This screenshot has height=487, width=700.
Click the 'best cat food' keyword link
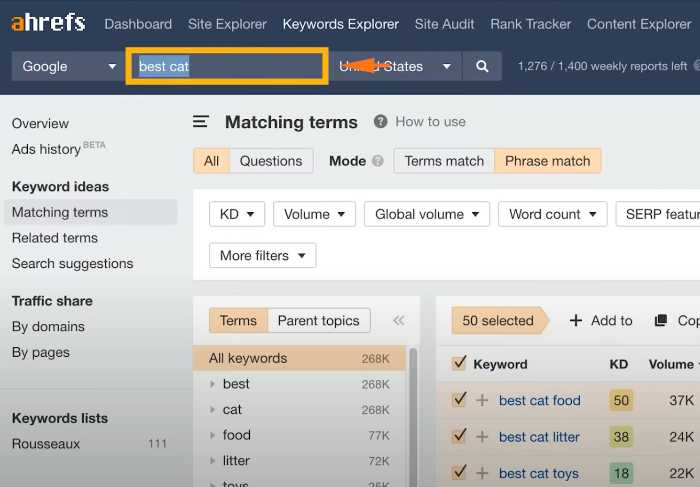pyautogui.click(x=540, y=400)
